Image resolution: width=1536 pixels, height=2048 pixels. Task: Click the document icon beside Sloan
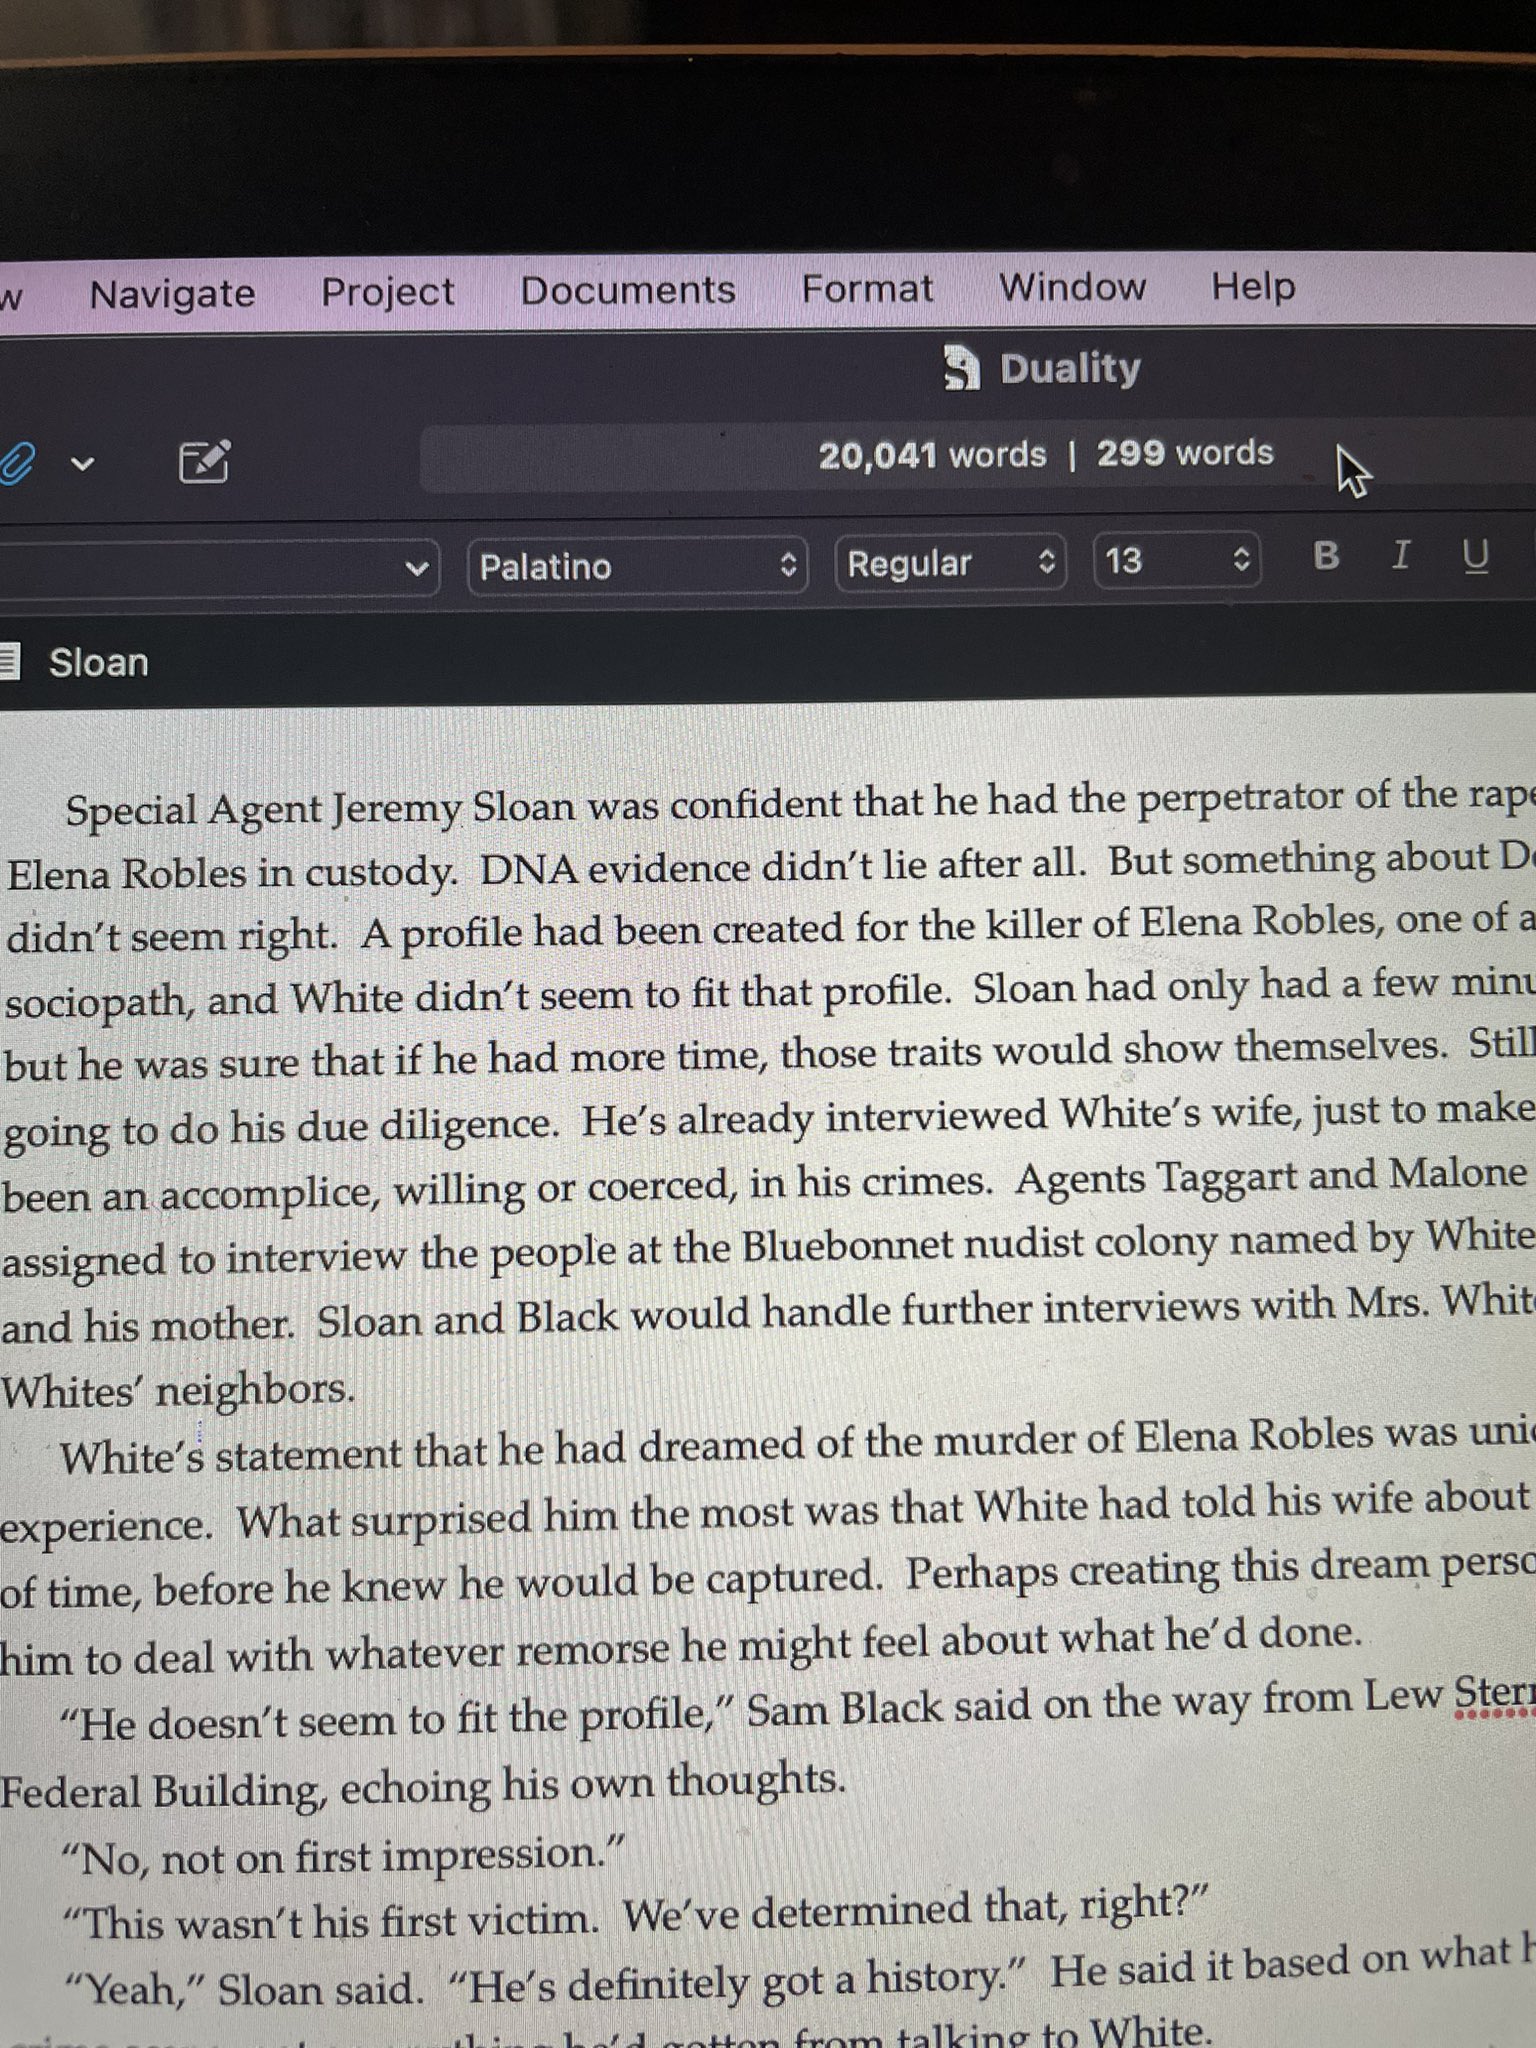click(9, 662)
